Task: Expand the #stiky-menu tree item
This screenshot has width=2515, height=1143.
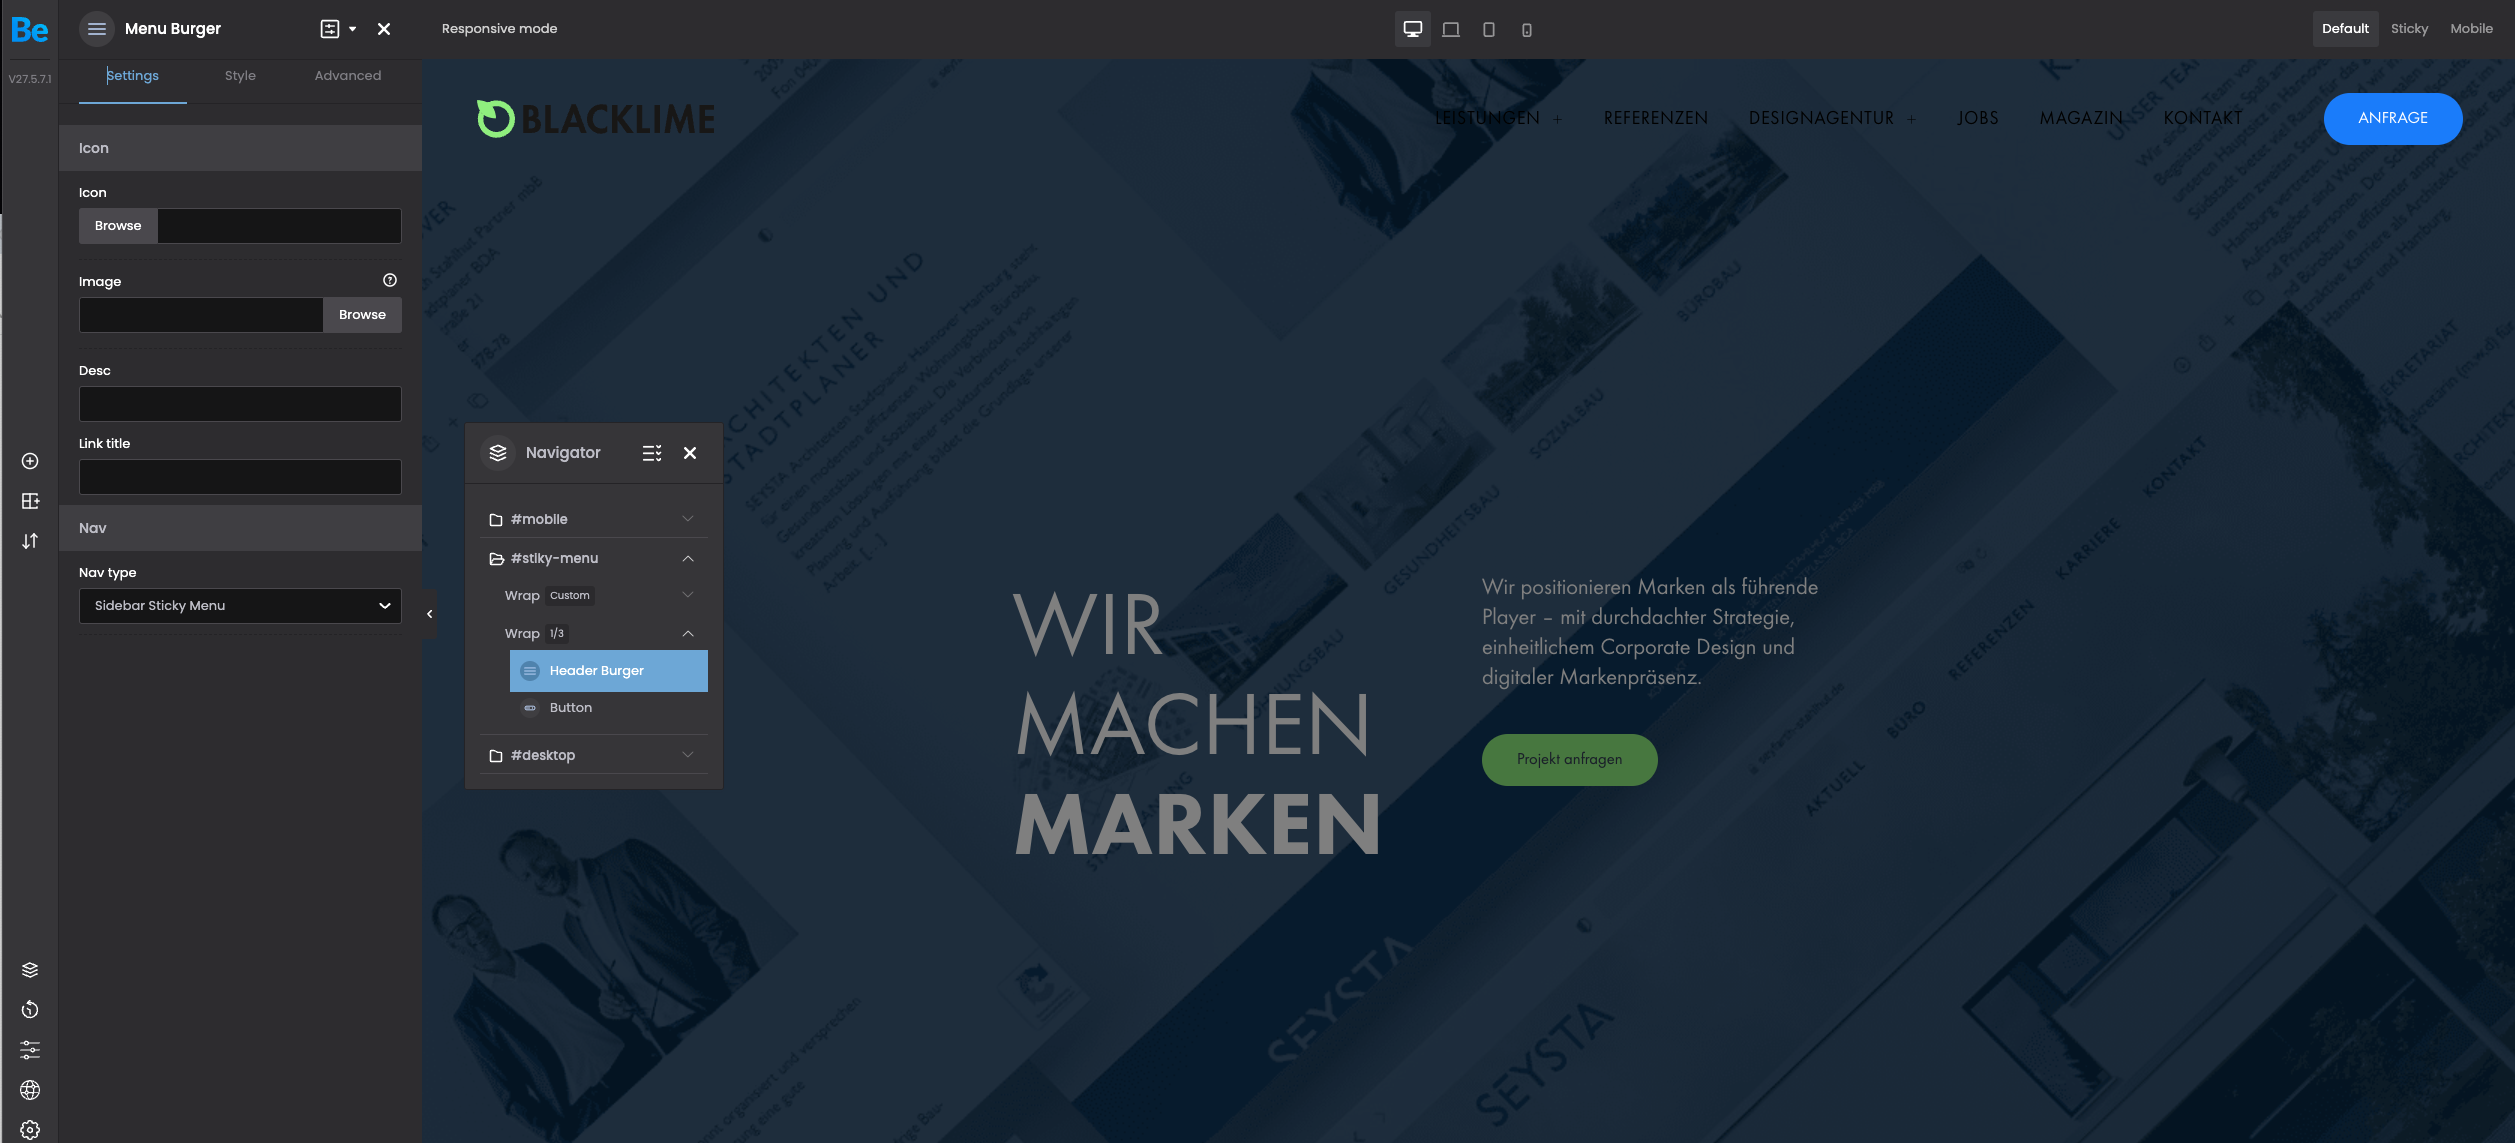Action: [x=686, y=558]
